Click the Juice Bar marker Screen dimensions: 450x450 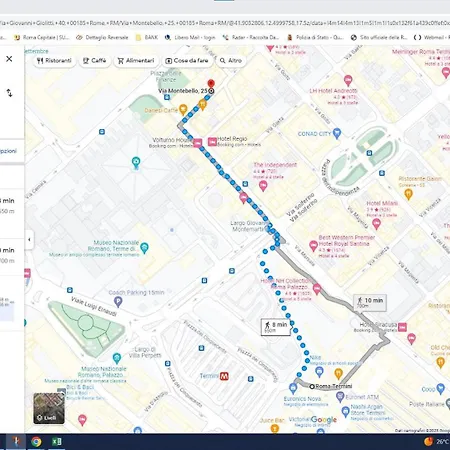[275, 428]
